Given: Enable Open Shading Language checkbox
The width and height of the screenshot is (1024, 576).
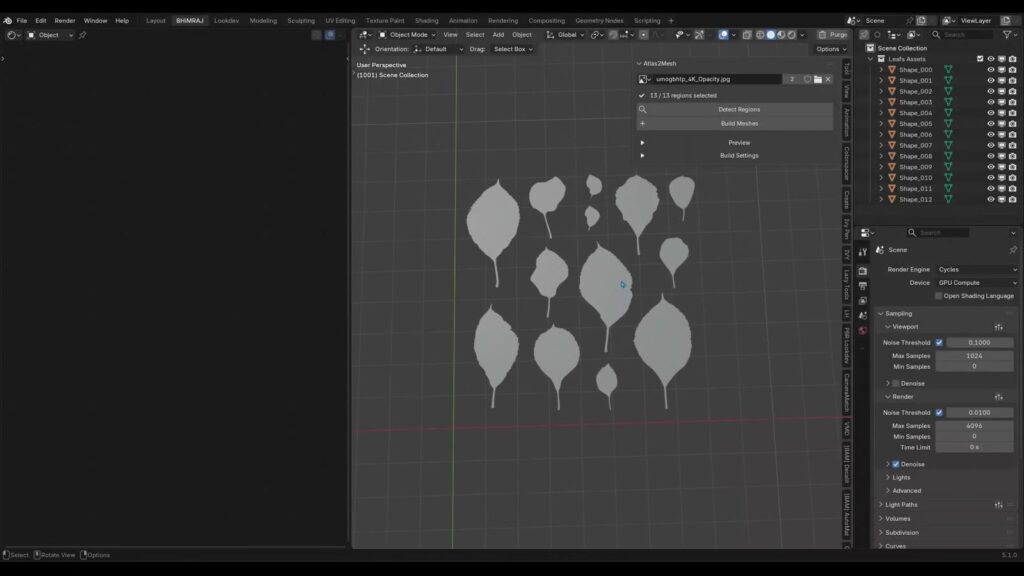Looking at the screenshot, I should click(x=938, y=296).
